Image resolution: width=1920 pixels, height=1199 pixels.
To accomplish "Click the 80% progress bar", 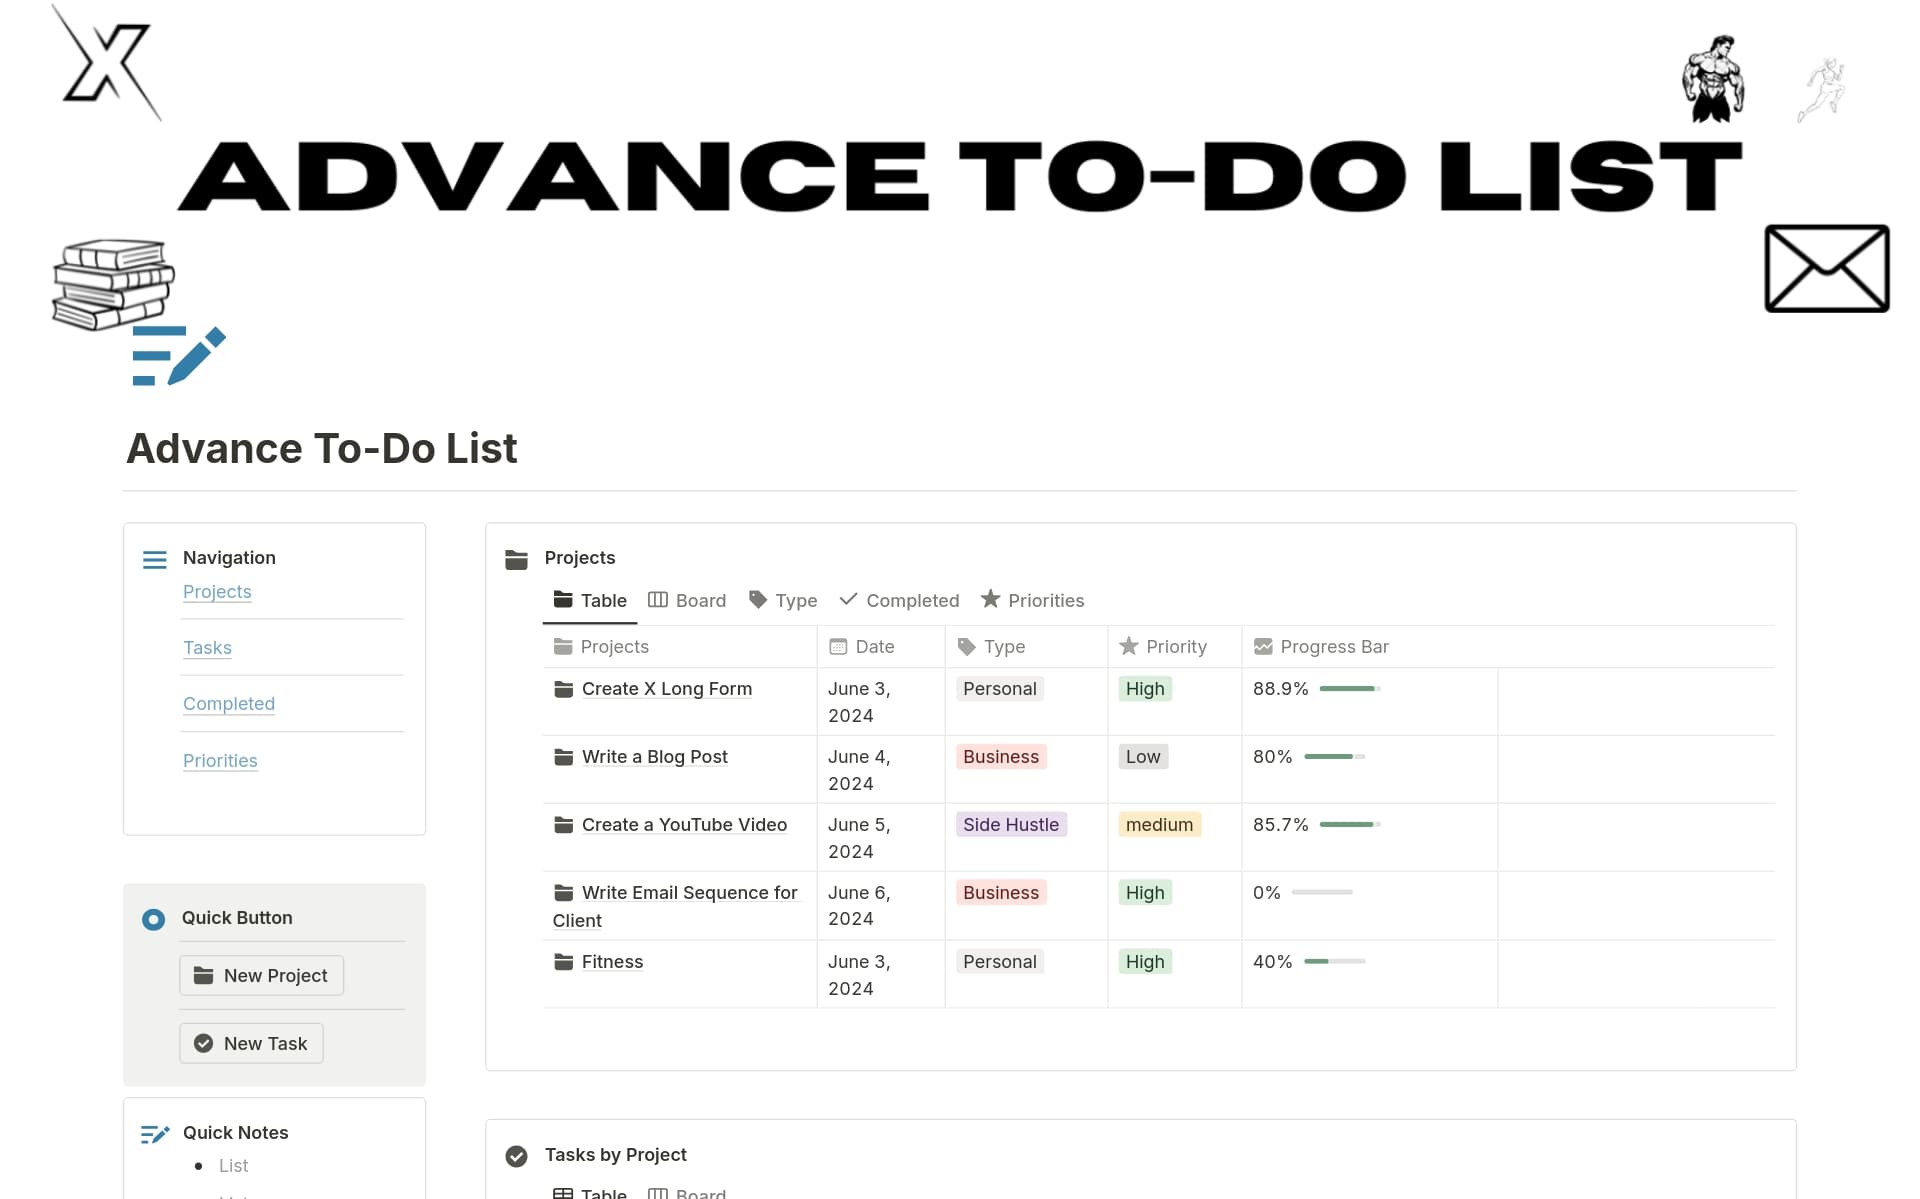I will [1335, 757].
